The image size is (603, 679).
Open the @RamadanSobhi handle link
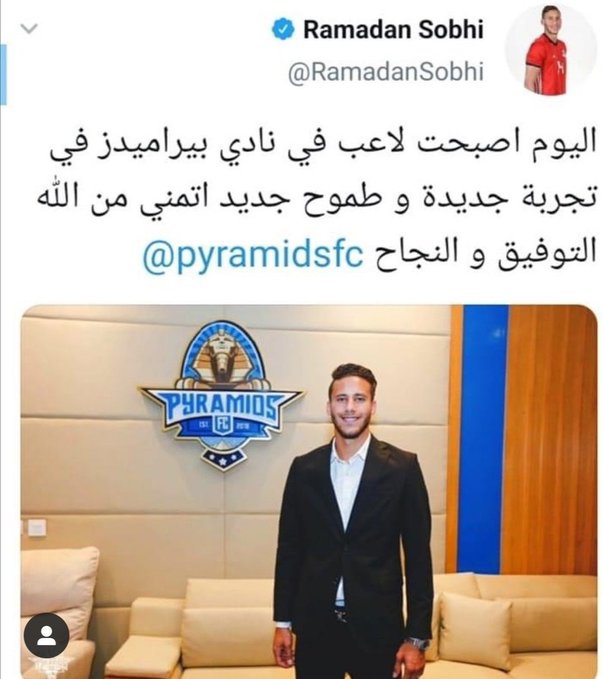(x=386, y=72)
